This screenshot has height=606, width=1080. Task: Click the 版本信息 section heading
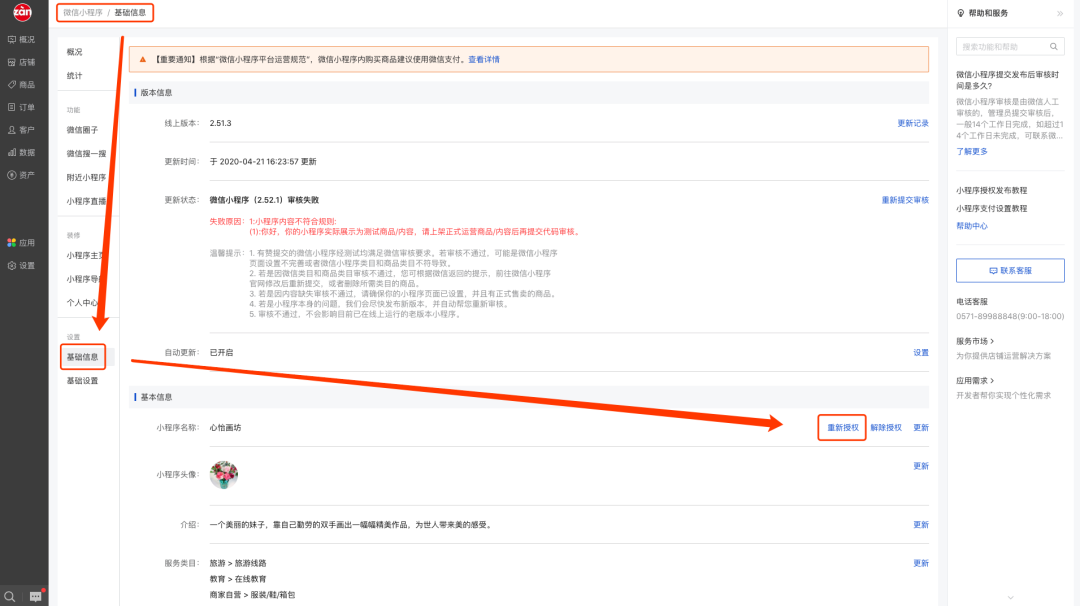click(156, 92)
